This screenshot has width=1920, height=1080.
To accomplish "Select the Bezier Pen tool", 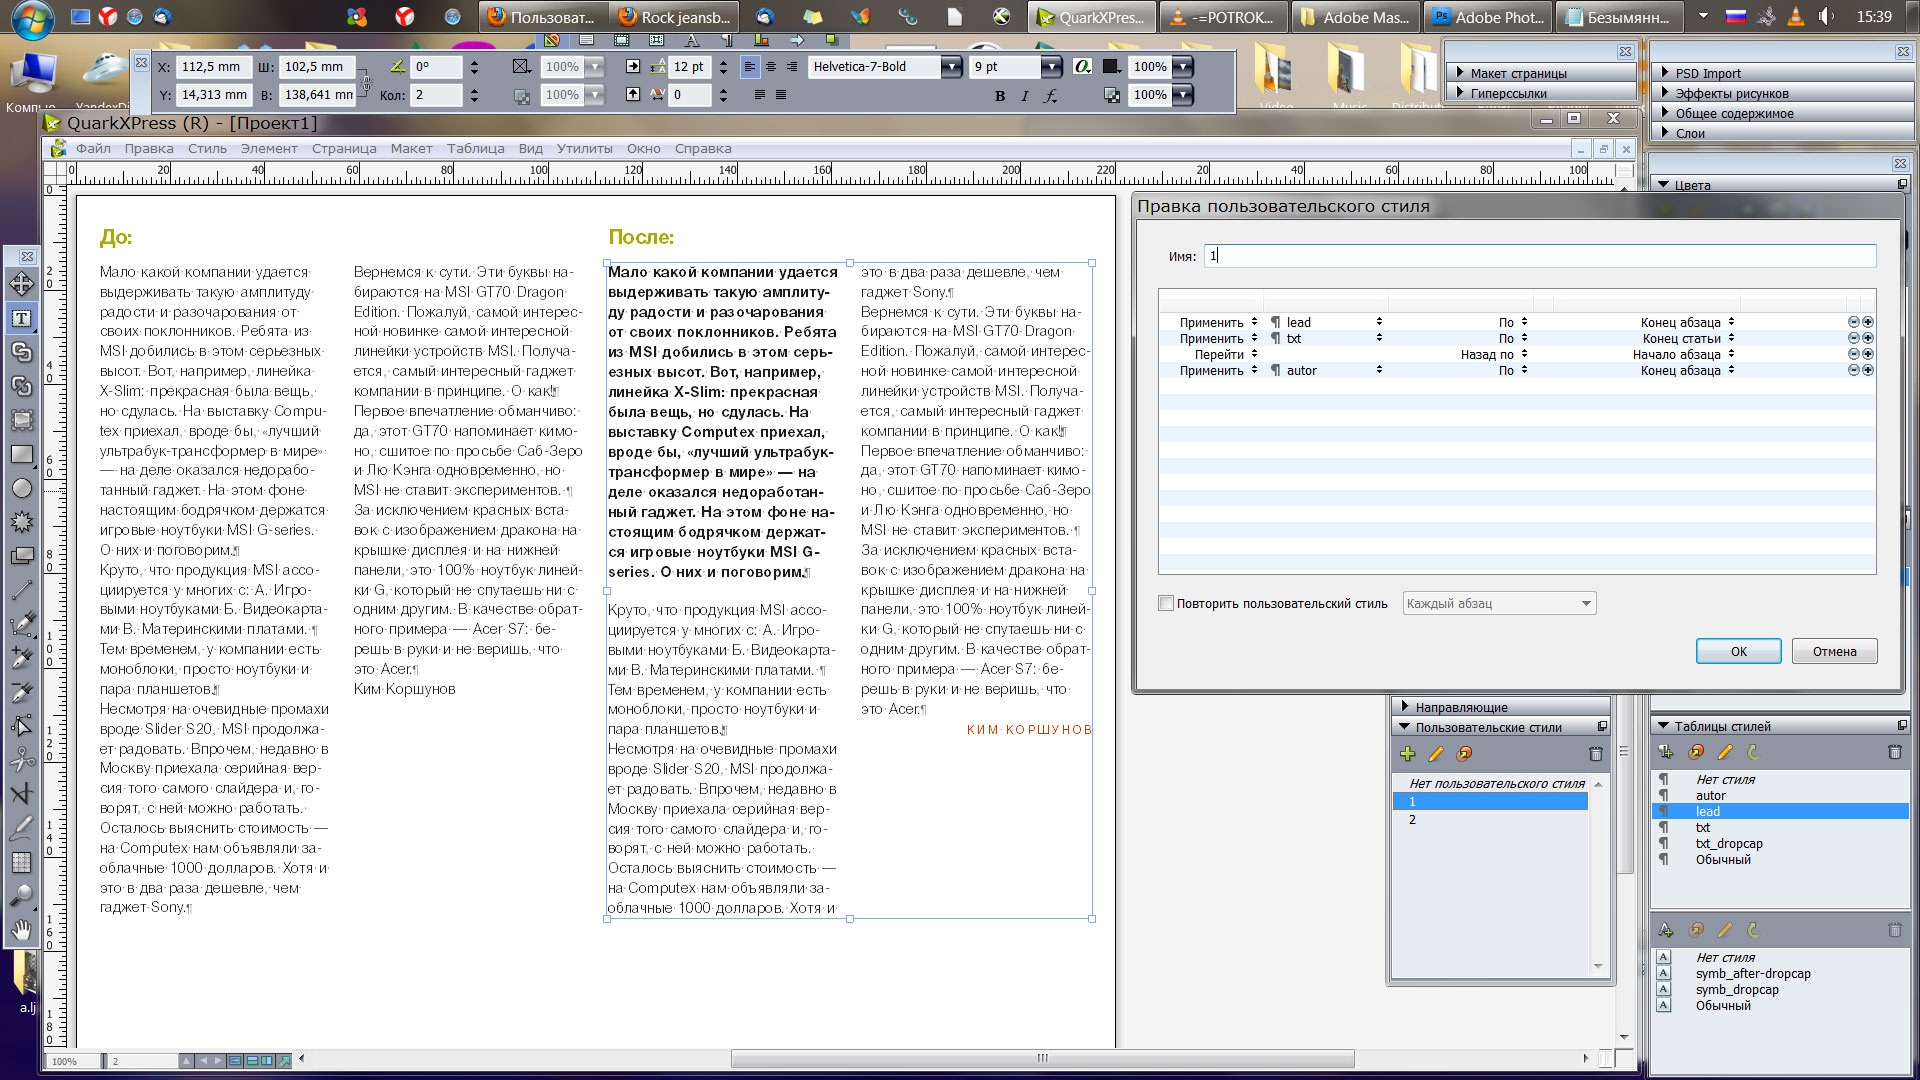I will 21,624.
